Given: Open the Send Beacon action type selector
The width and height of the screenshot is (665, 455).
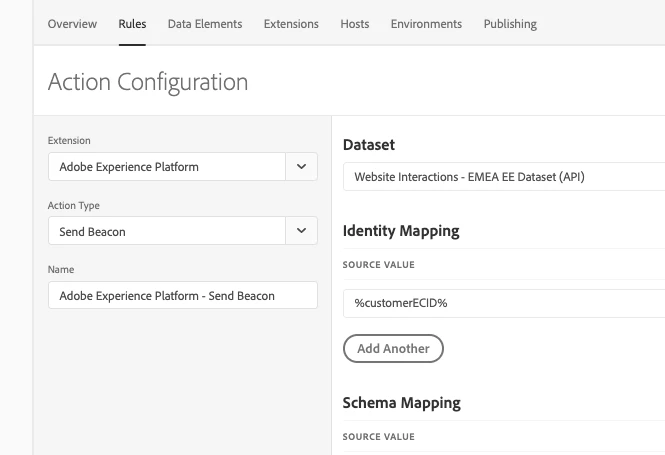Looking at the screenshot, I should point(167,231).
